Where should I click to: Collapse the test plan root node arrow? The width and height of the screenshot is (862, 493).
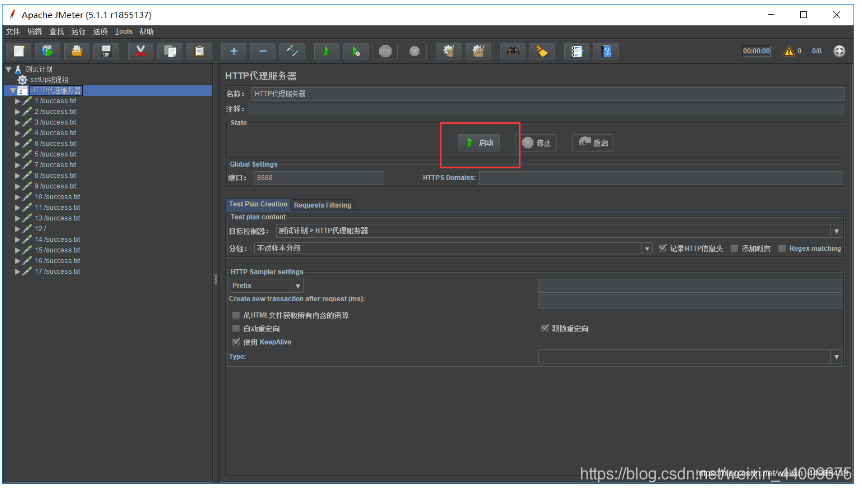[8, 69]
